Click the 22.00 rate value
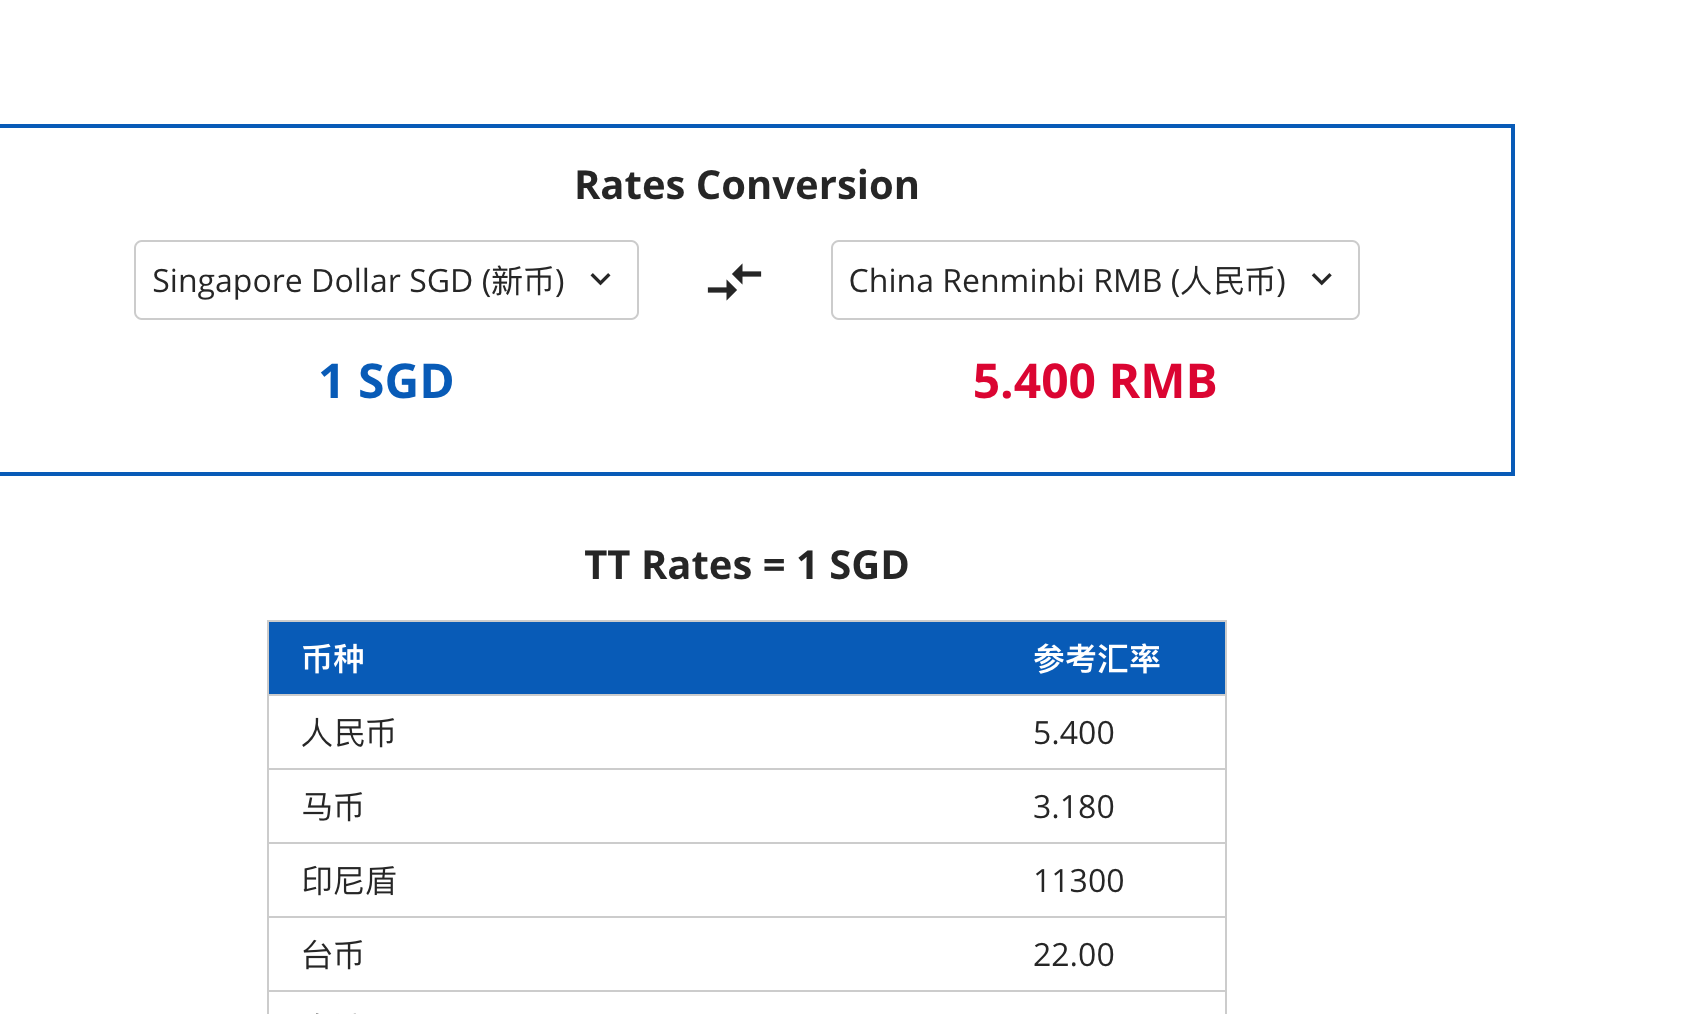Viewport: 1696px width, 1014px height. tap(1073, 955)
